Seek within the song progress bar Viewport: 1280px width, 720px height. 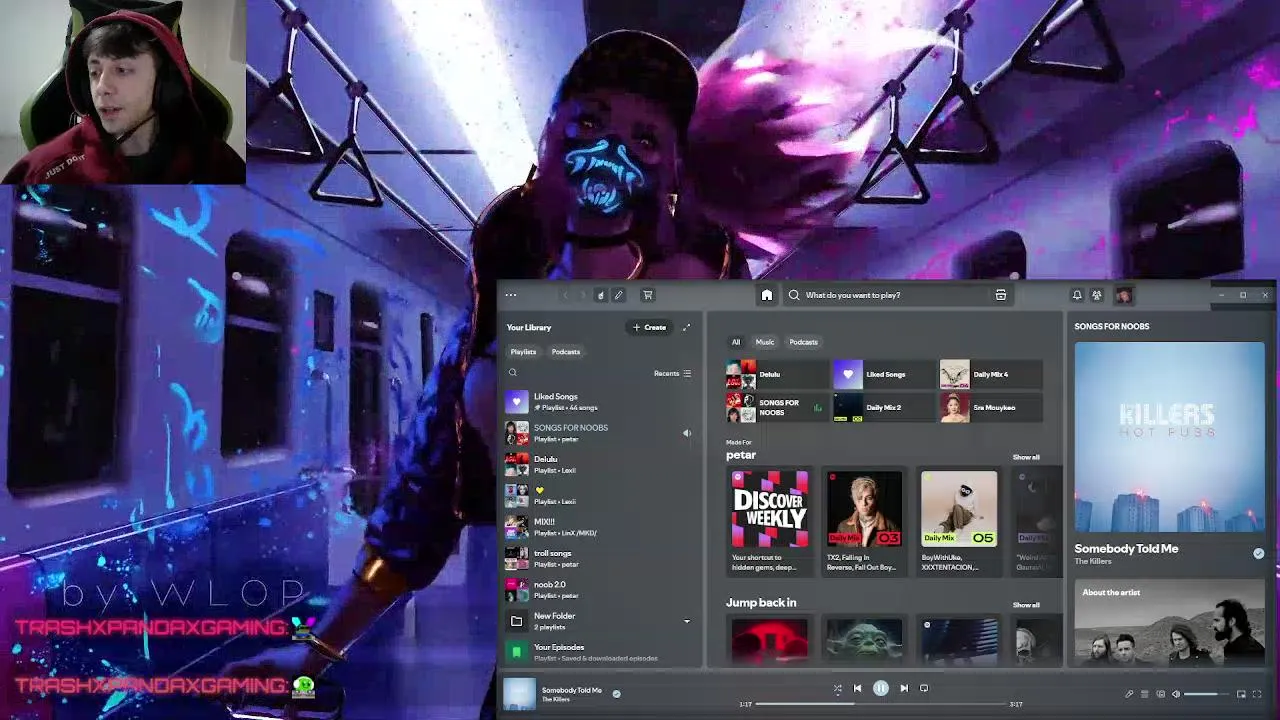[x=880, y=704]
